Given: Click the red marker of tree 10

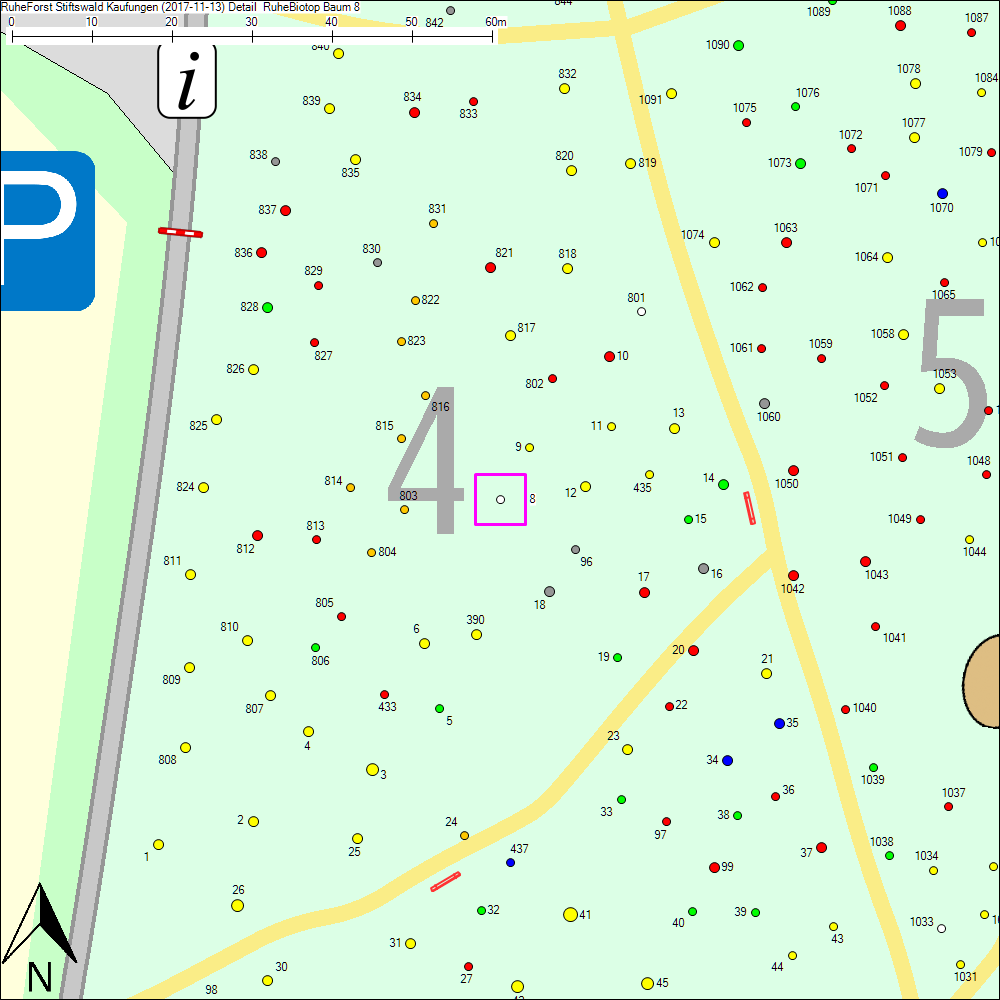Looking at the screenshot, I should (609, 356).
